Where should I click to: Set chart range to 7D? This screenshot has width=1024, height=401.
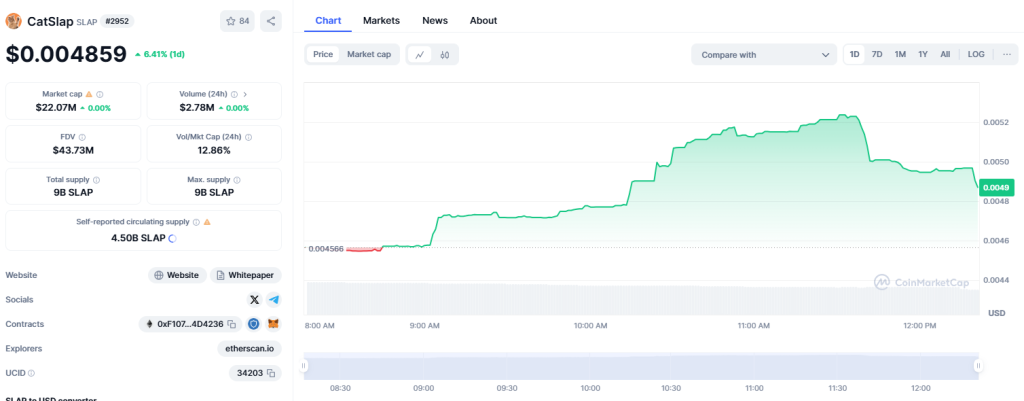point(877,54)
